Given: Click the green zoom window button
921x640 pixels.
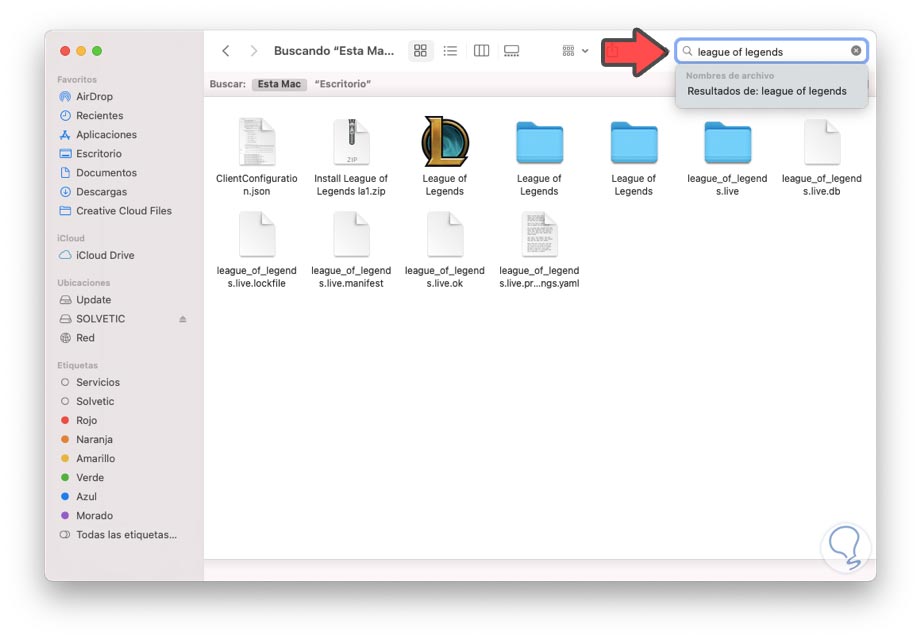Looking at the screenshot, I should click(x=97, y=51).
